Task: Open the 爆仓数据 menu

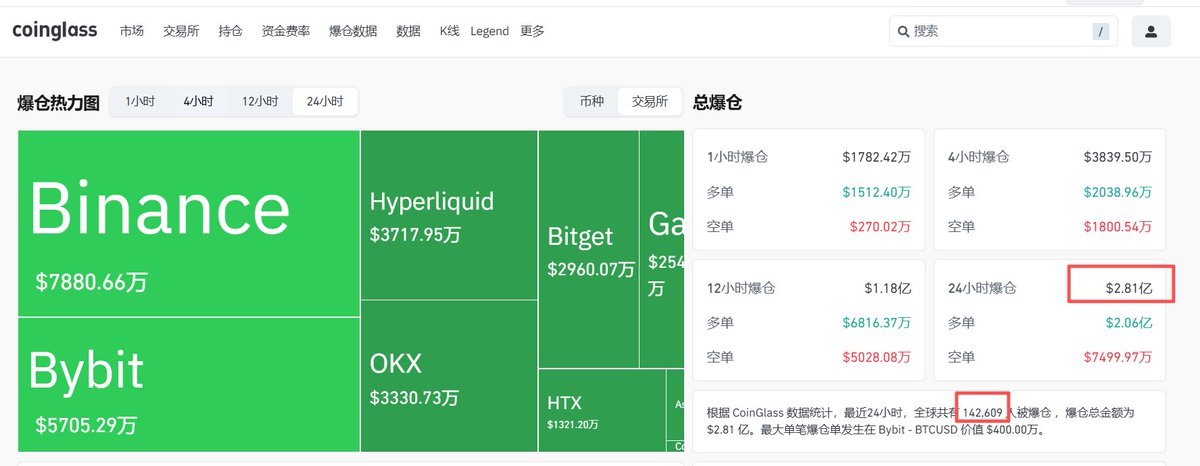Action: [x=353, y=32]
